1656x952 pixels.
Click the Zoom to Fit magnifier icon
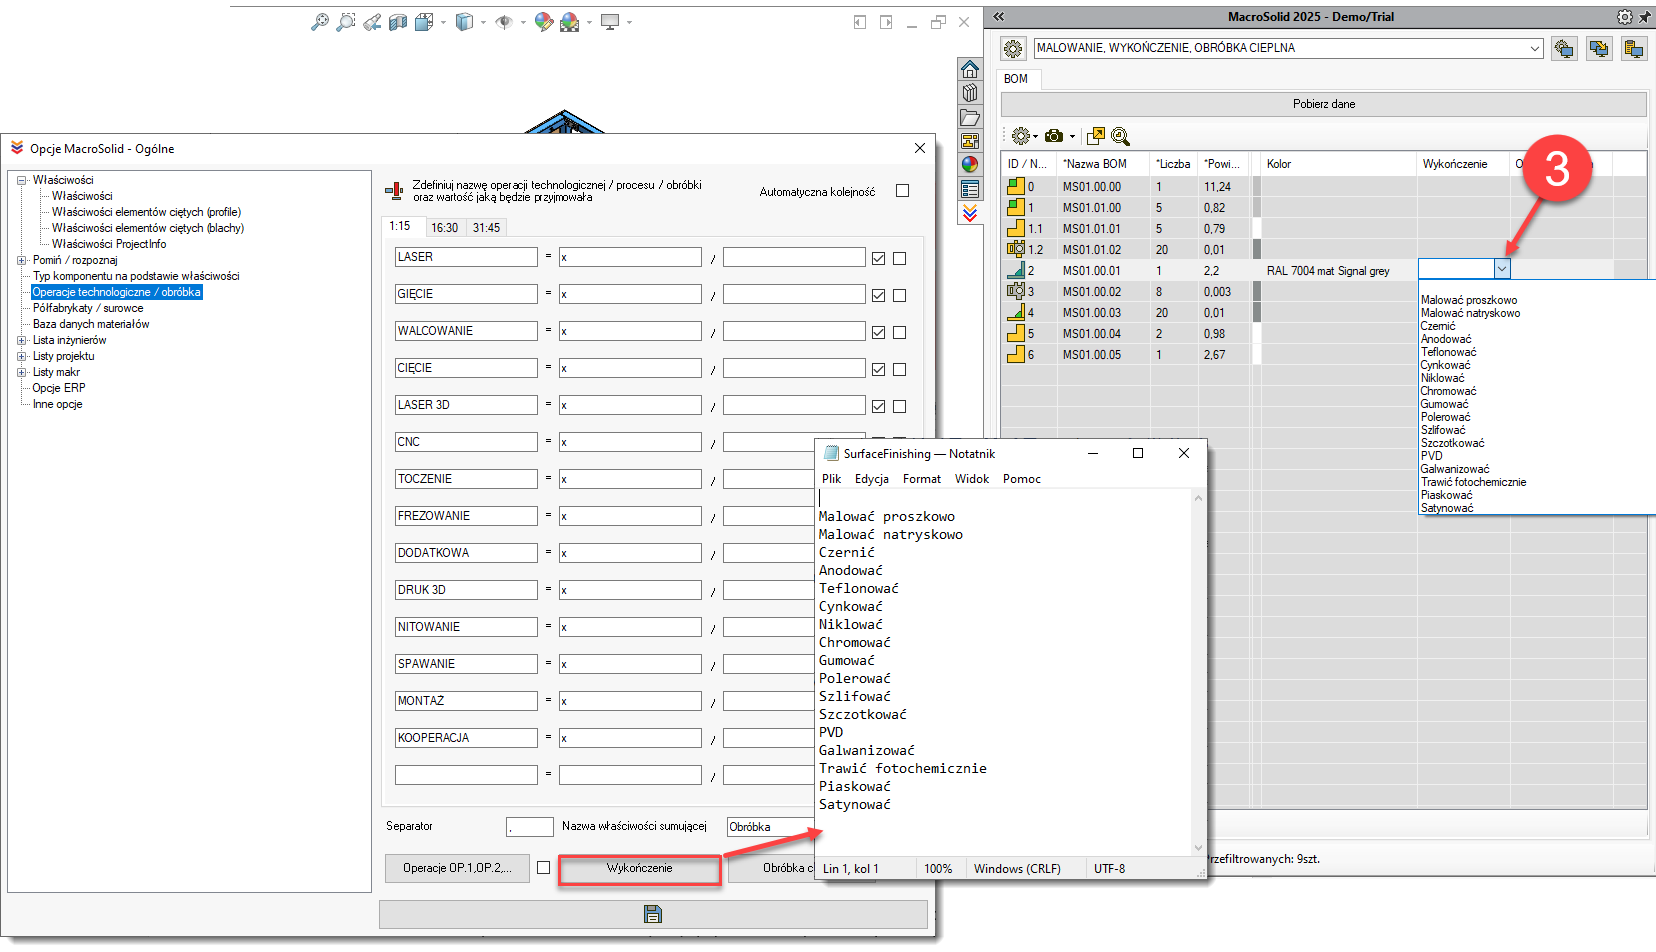pos(319,22)
